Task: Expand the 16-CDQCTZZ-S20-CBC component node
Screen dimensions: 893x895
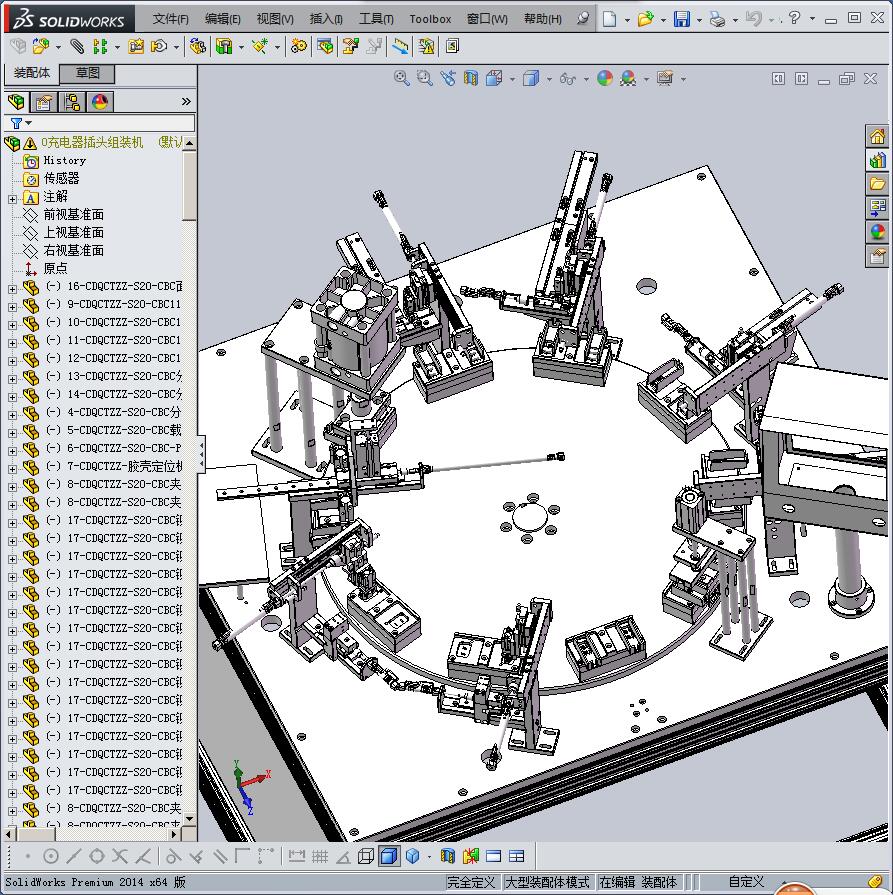Action: coord(12,287)
